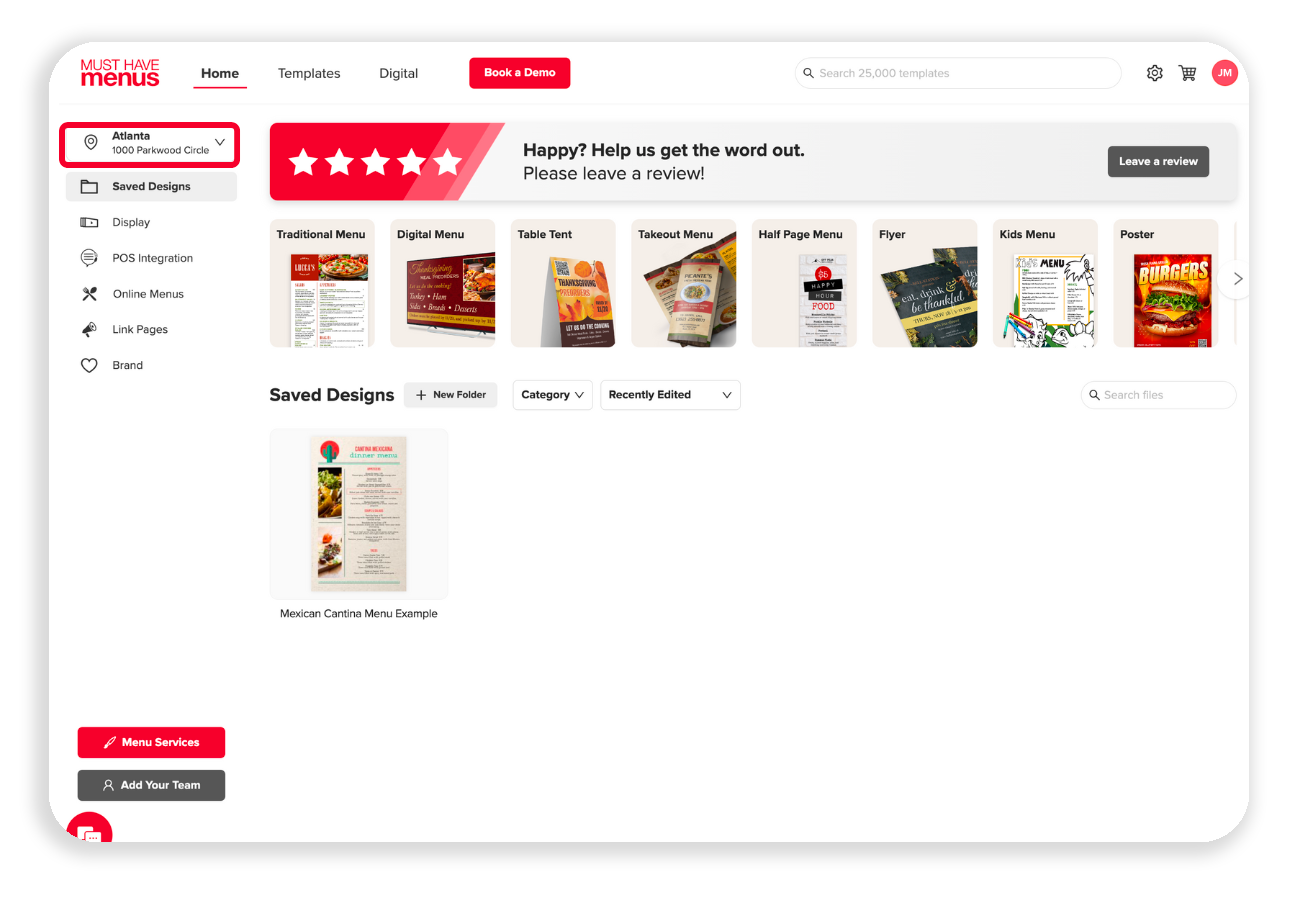The width and height of the screenshot is (1300, 900).
Task: Open Mexican Cantina Menu Example thumbnail
Action: click(x=359, y=514)
